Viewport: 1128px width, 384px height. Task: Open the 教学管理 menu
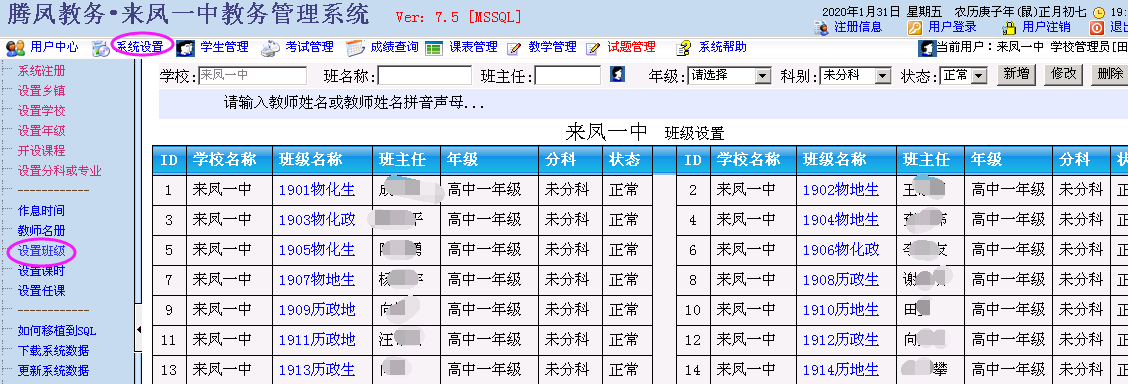[552, 47]
